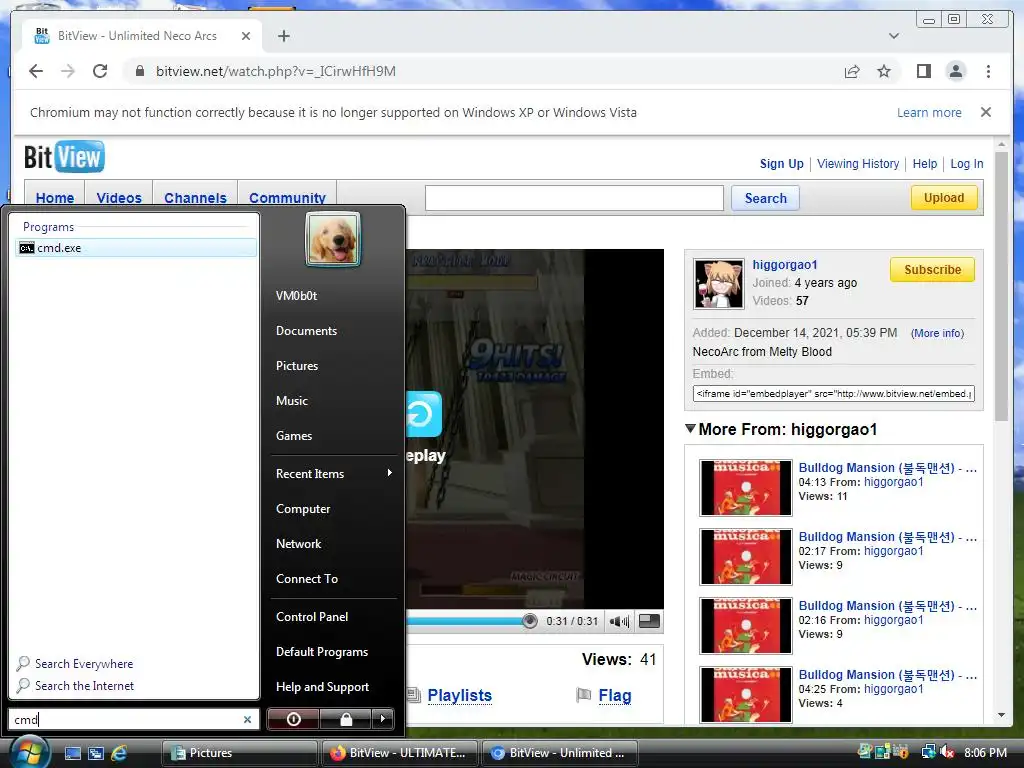Click the BitView search text field

pyautogui.click(x=574, y=198)
